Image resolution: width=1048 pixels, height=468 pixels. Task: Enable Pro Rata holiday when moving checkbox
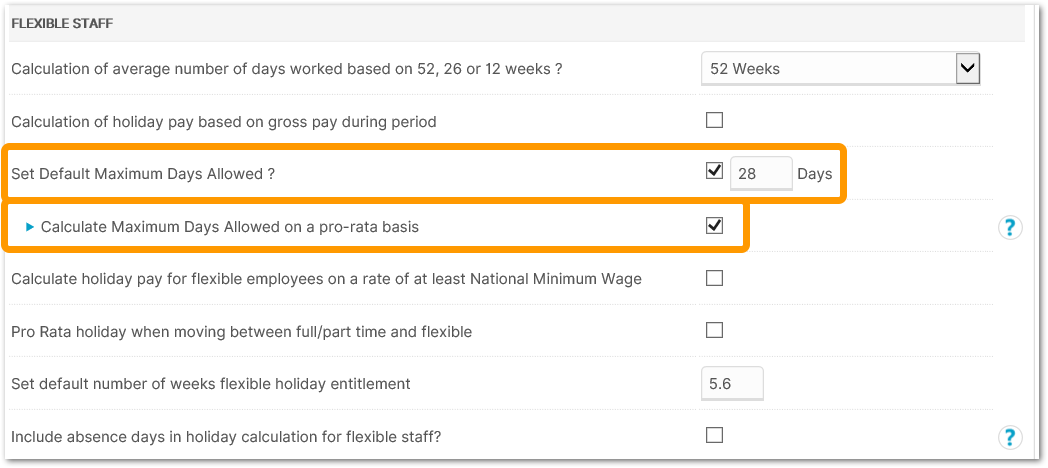pos(714,330)
